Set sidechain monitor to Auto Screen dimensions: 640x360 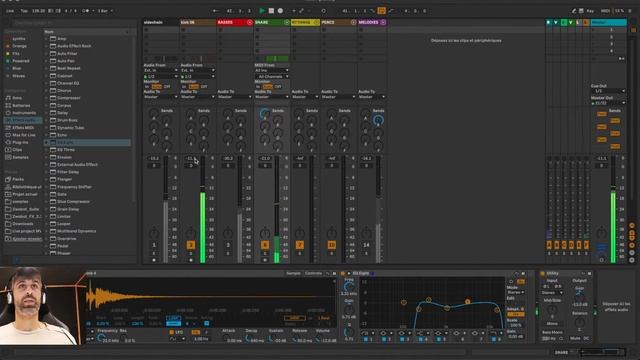coord(156,87)
